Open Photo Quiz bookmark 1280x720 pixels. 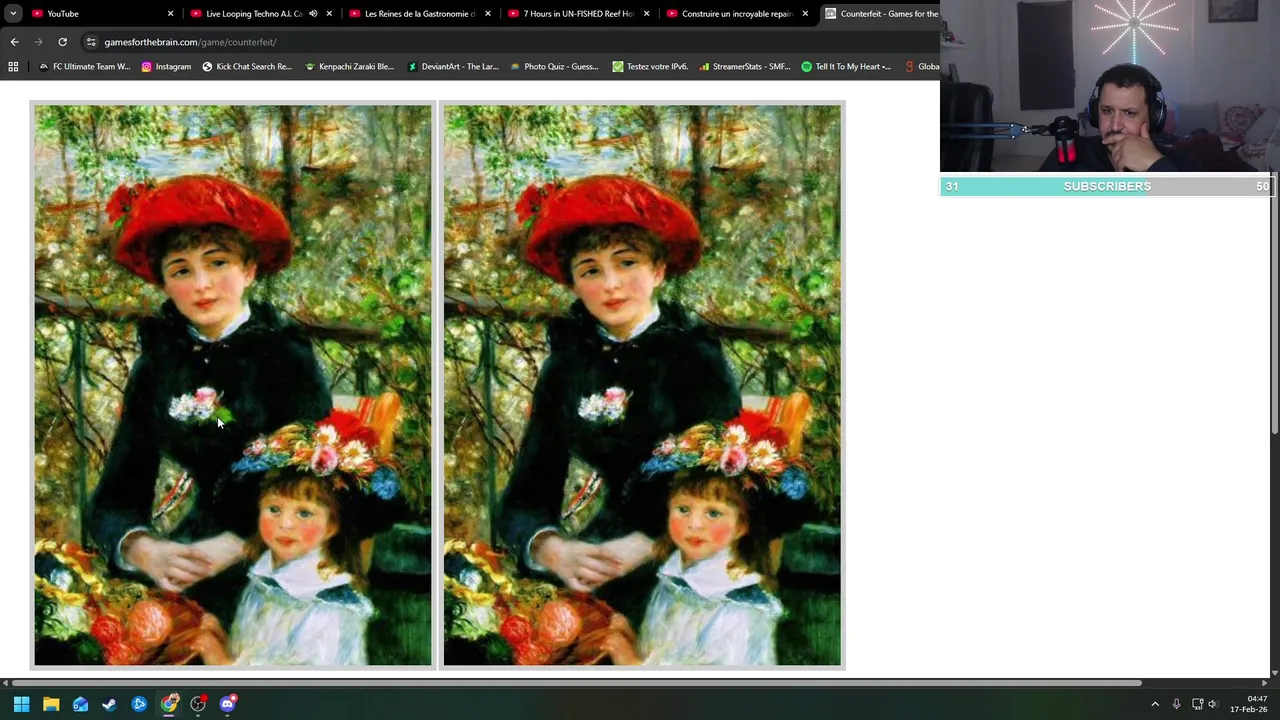(554, 67)
